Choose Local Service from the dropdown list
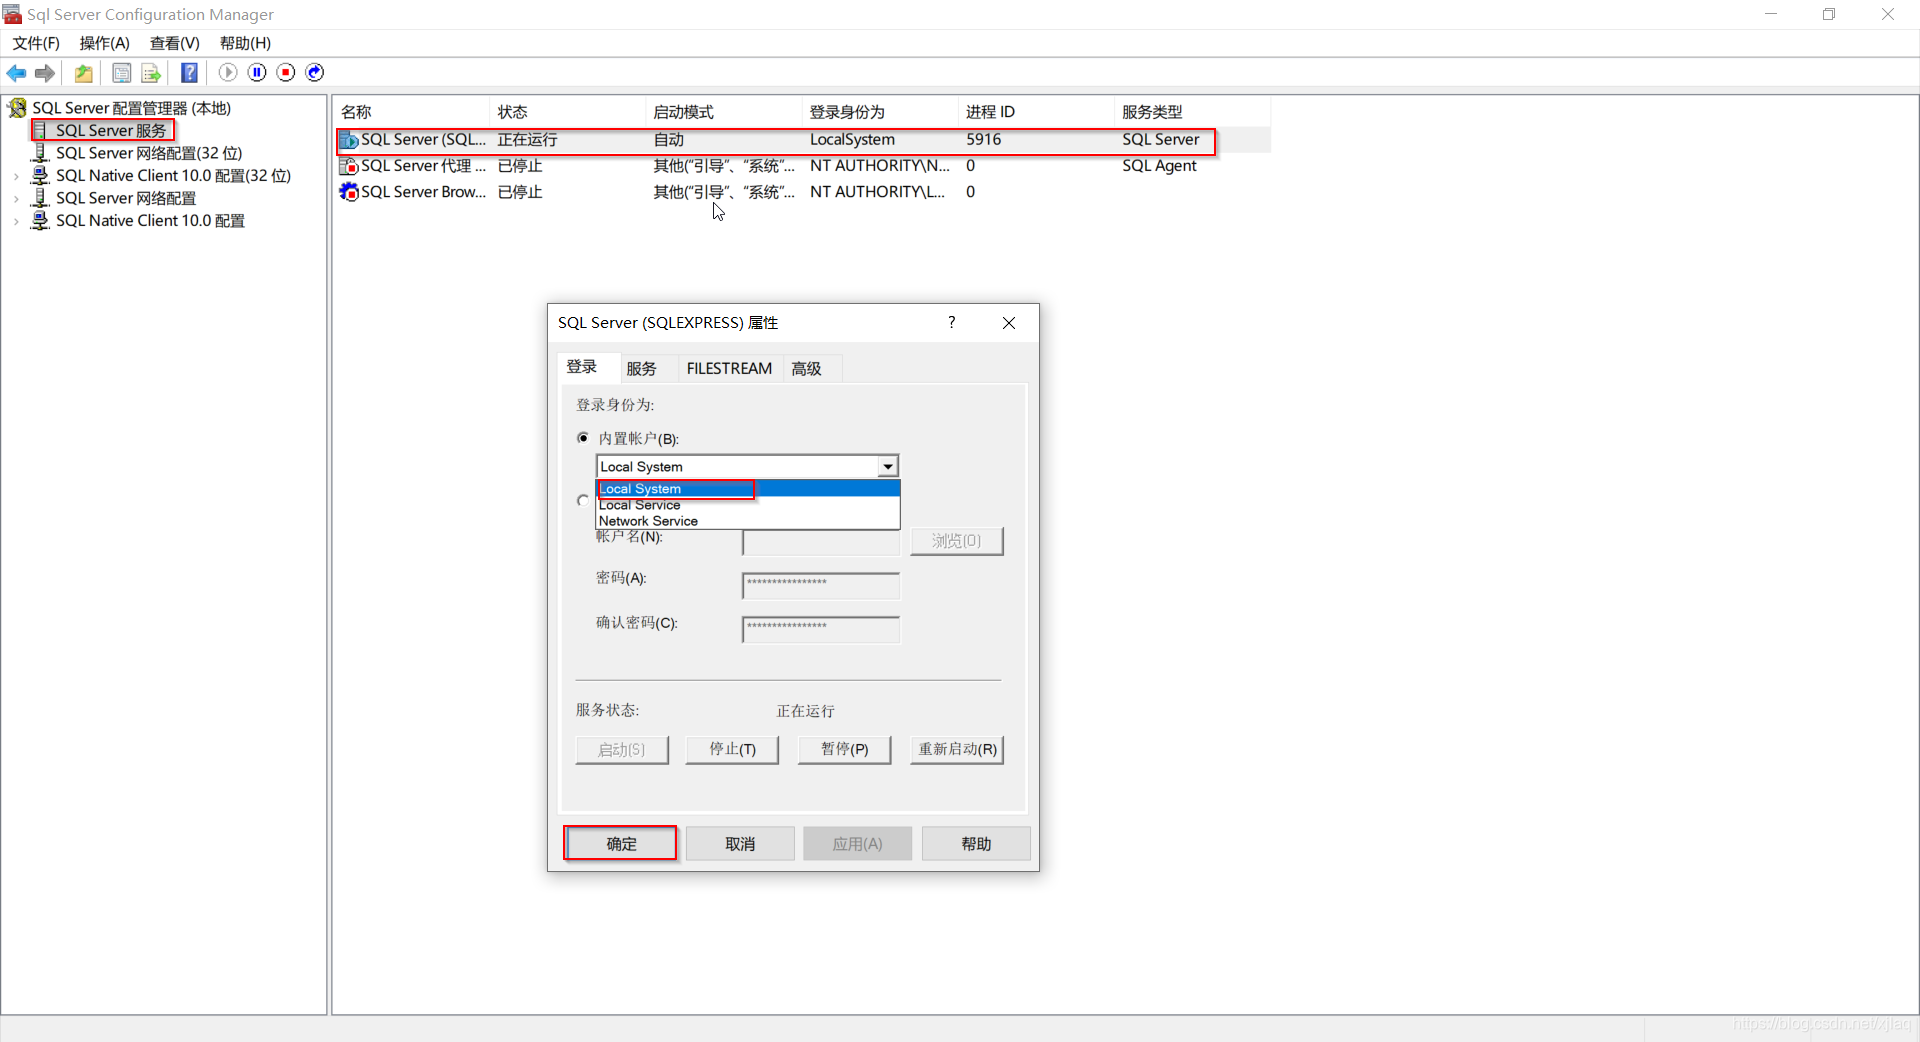 (x=748, y=505)
